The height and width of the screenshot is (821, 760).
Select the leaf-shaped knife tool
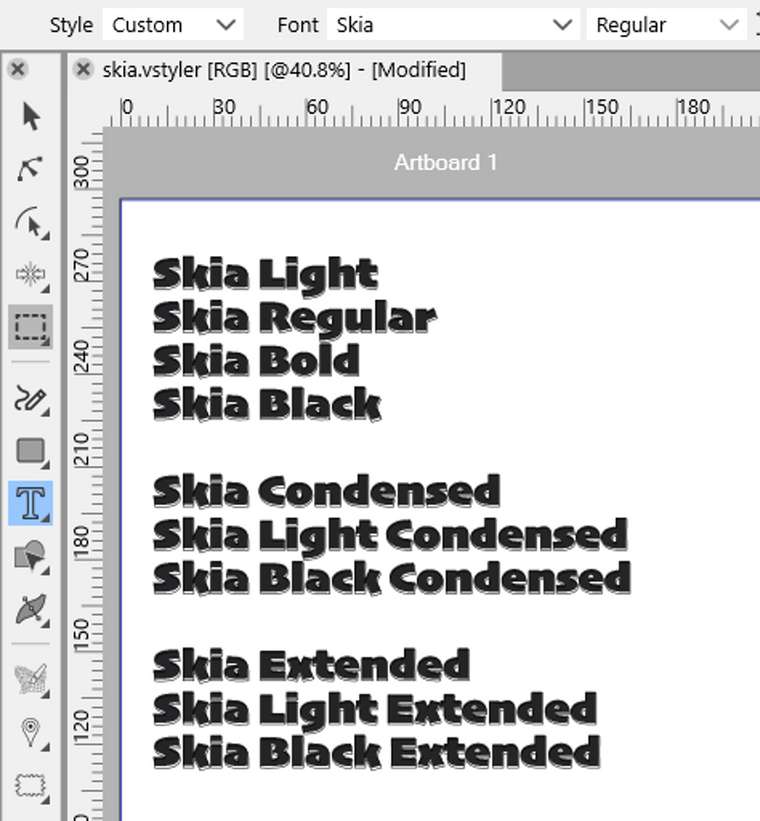click(x=31, y=609)
